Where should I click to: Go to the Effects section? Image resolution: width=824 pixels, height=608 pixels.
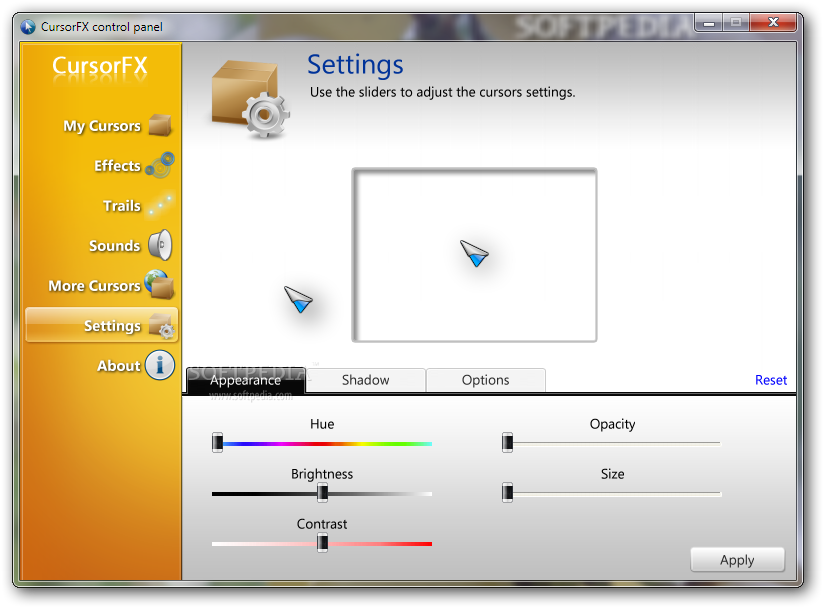[x=117, y=166]
